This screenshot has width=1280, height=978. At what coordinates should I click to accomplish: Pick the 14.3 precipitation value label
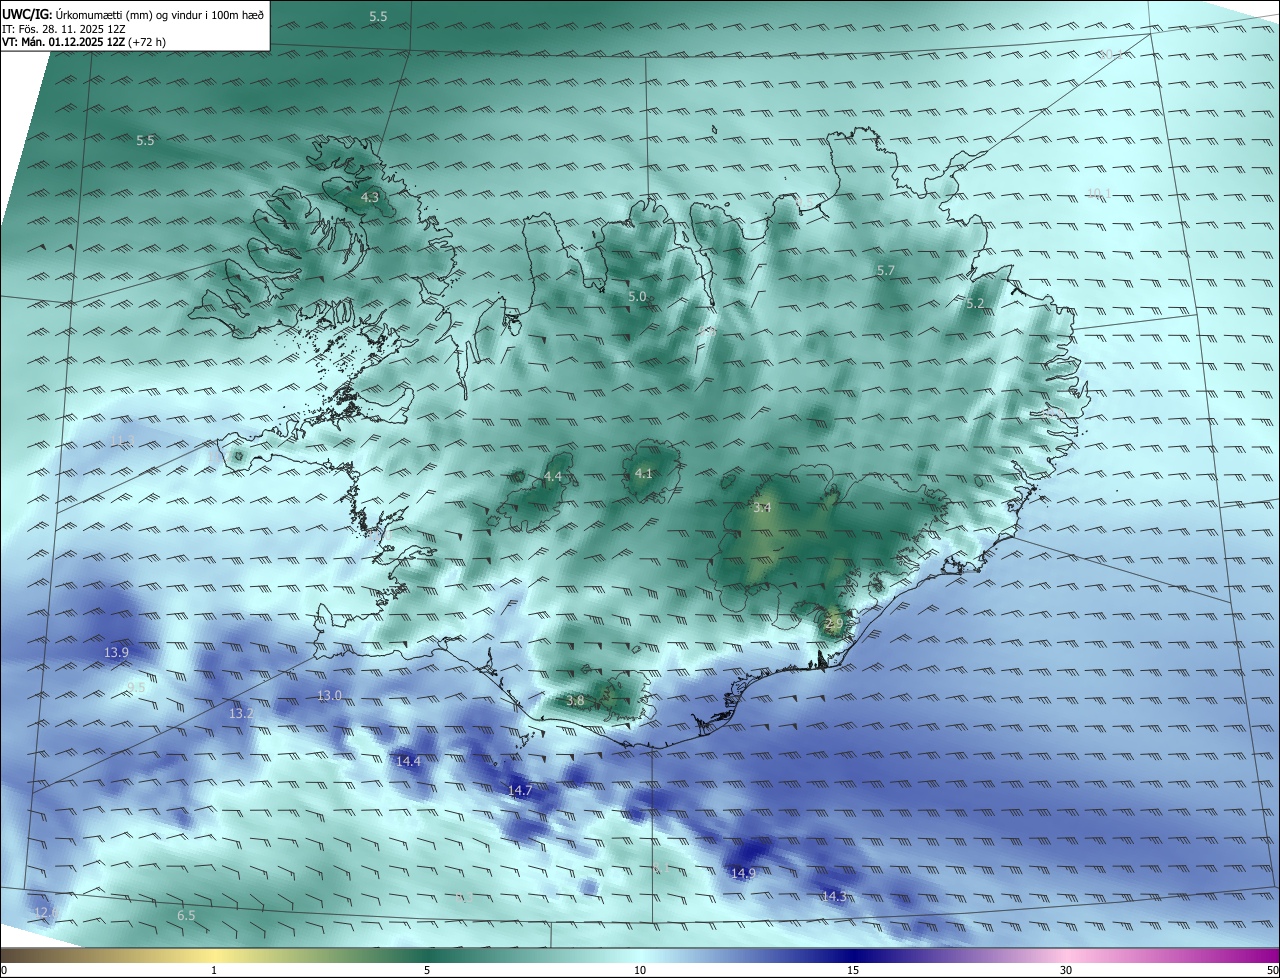834,897
